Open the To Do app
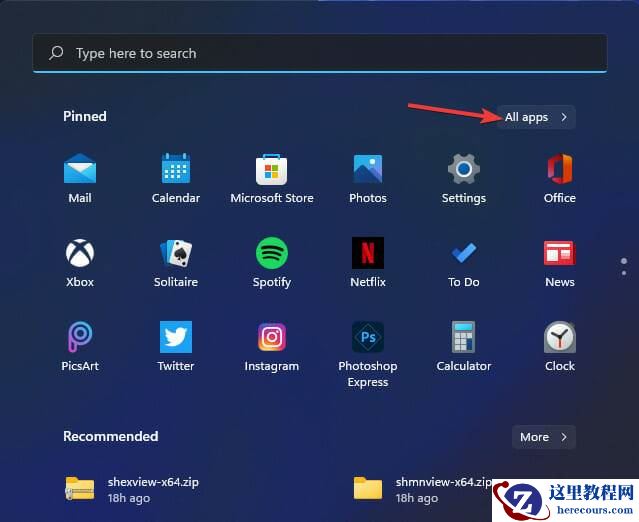Image resolution: width=639 pixels, height=522 pixels. [x=464, y=263]
